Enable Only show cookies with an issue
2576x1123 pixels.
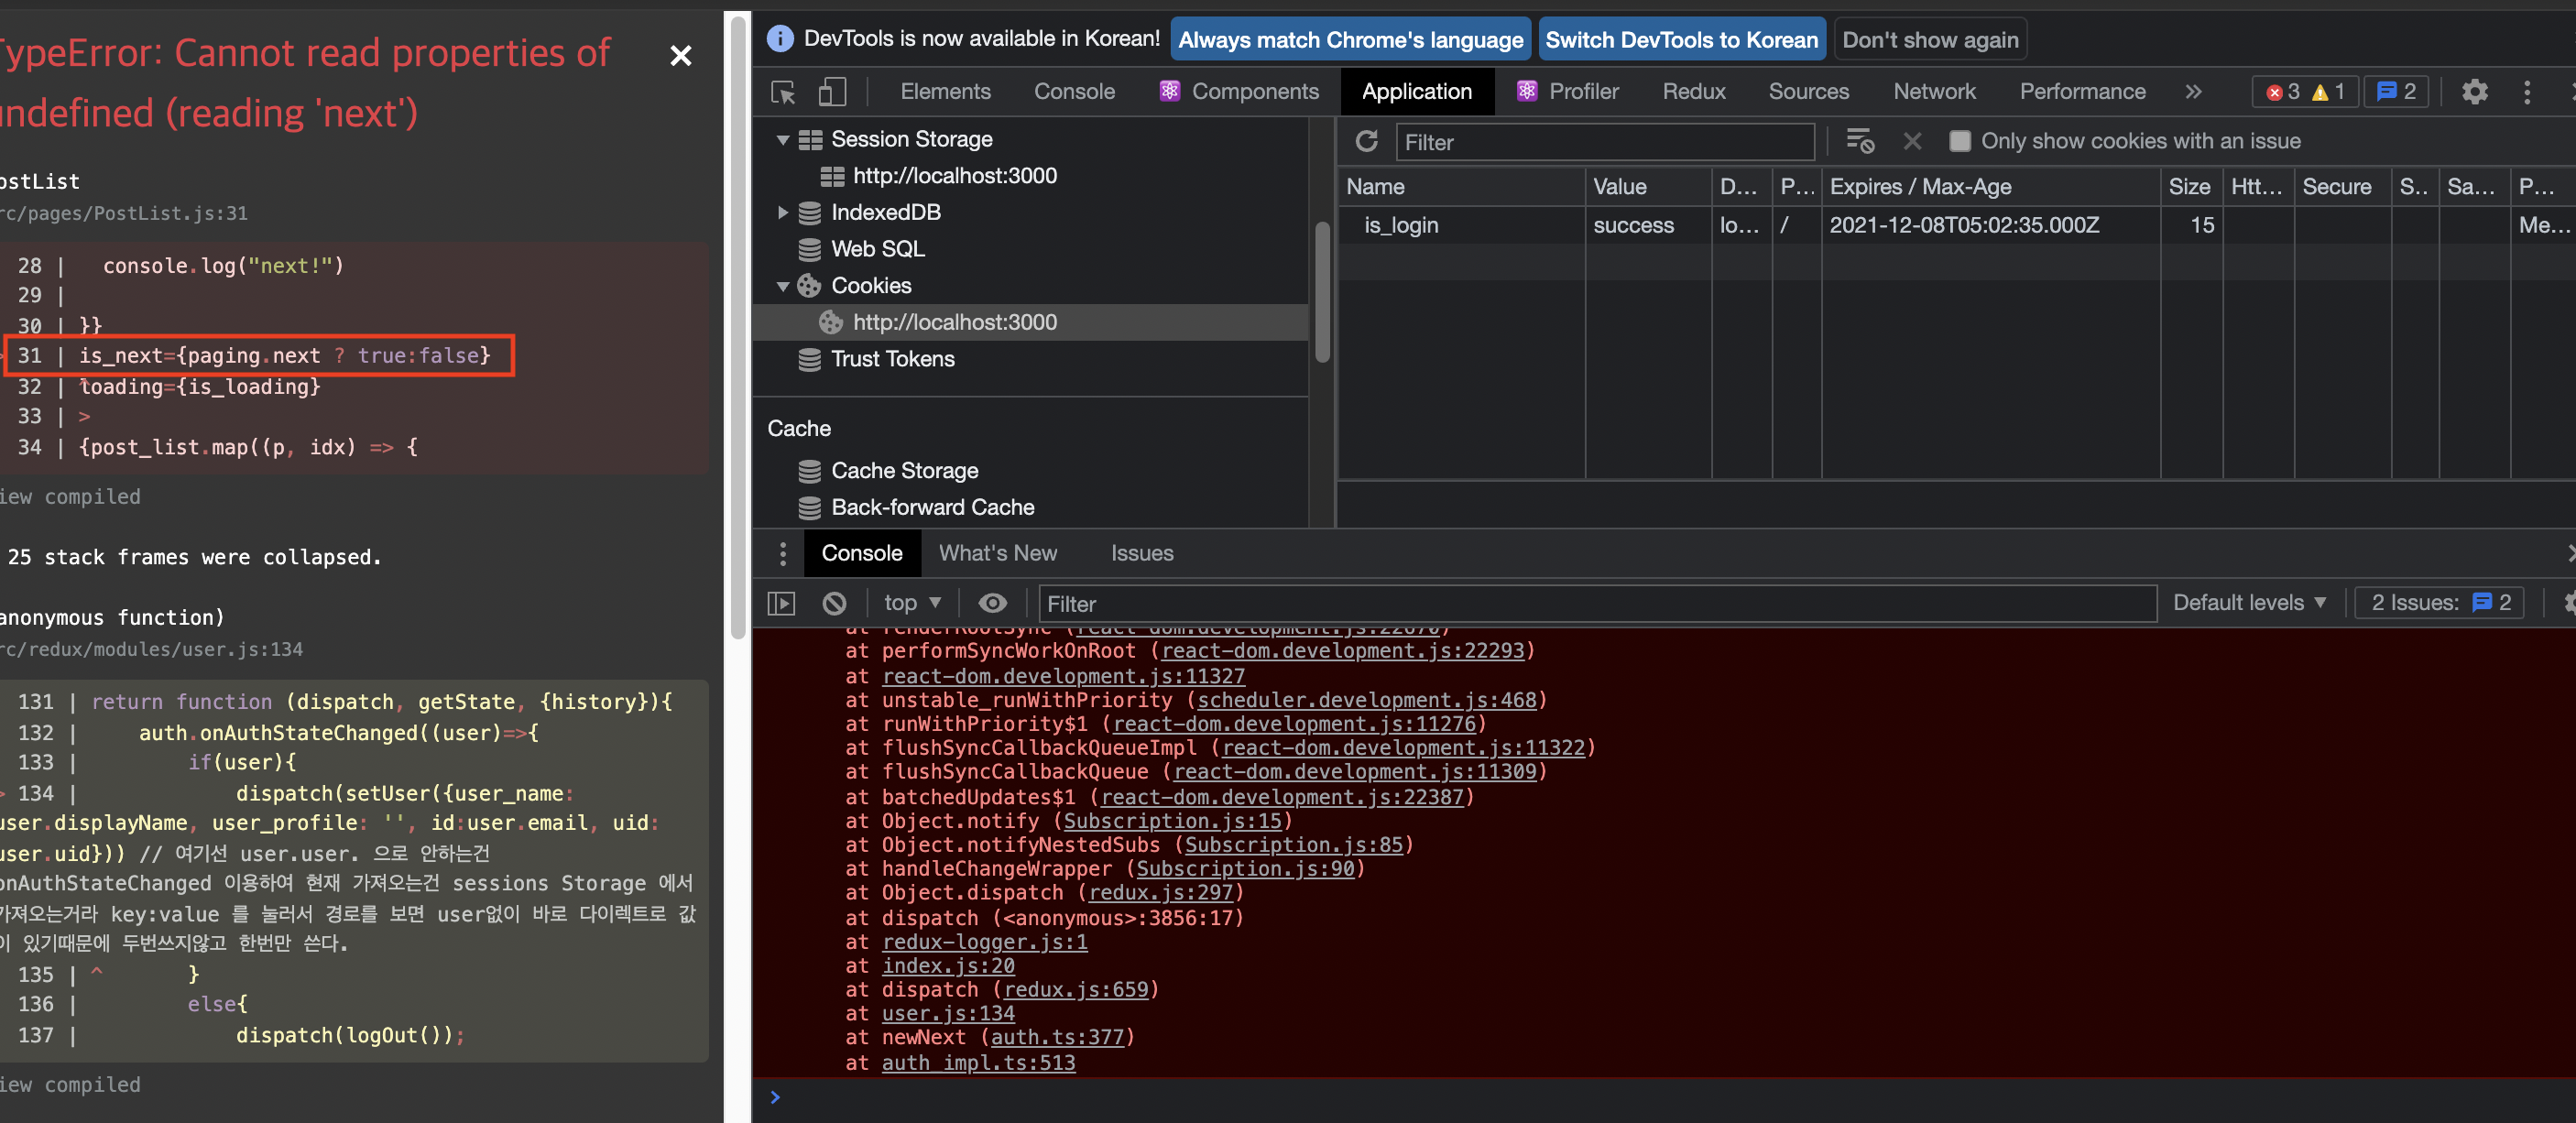(x=1959, y=141)
